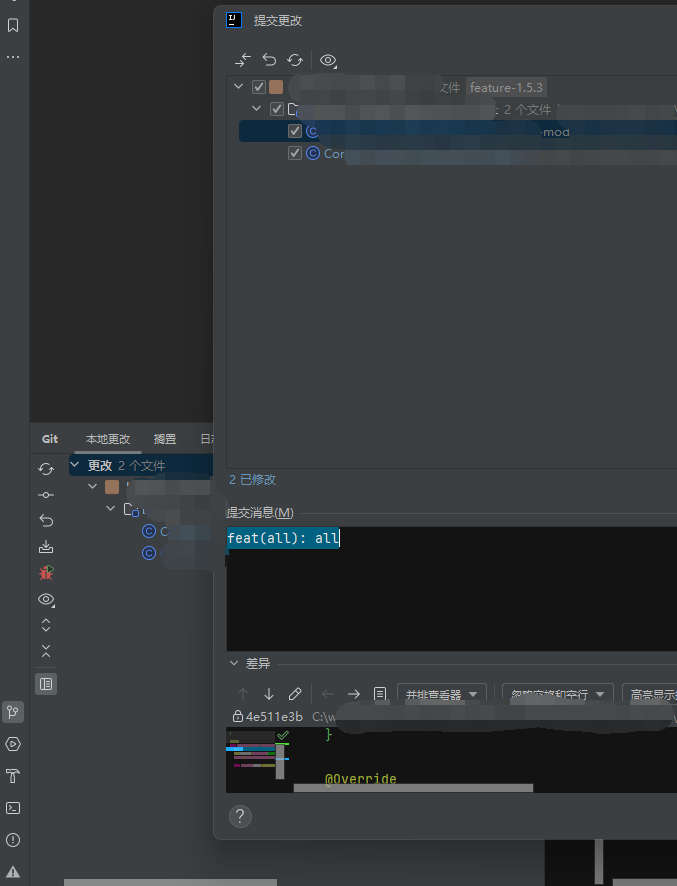Click the back left arrow in diff toolbar
This screenshot has width=677, height=886.
328,694
